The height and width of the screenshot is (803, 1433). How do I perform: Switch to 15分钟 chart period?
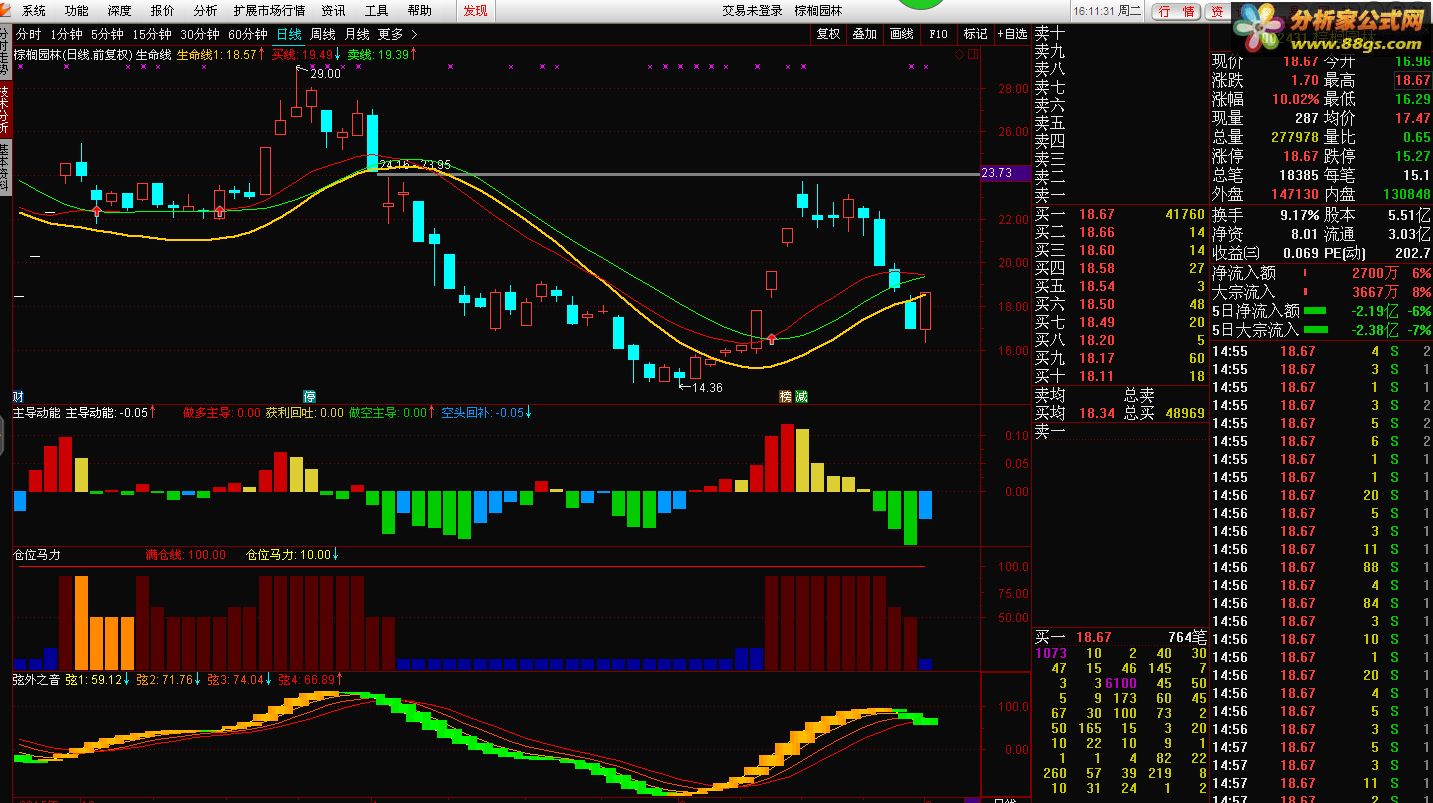pyautogui.click(x=152, y=34)
